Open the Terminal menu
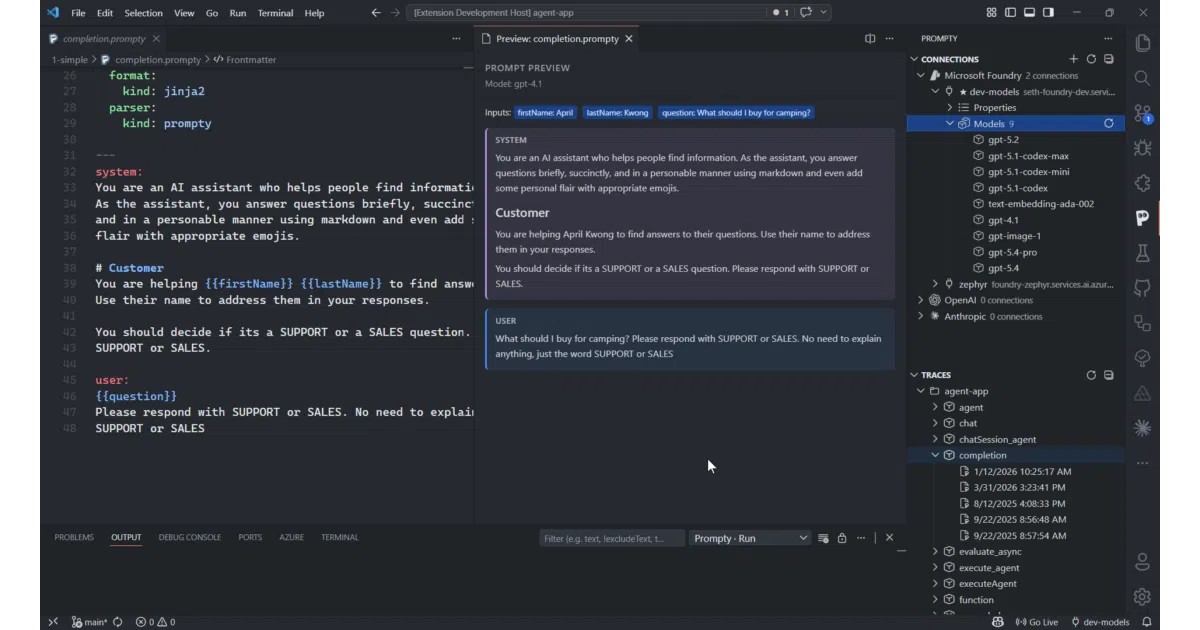Image resolution: width=1200 pixels, height=630 pixels. click(275, 13)
